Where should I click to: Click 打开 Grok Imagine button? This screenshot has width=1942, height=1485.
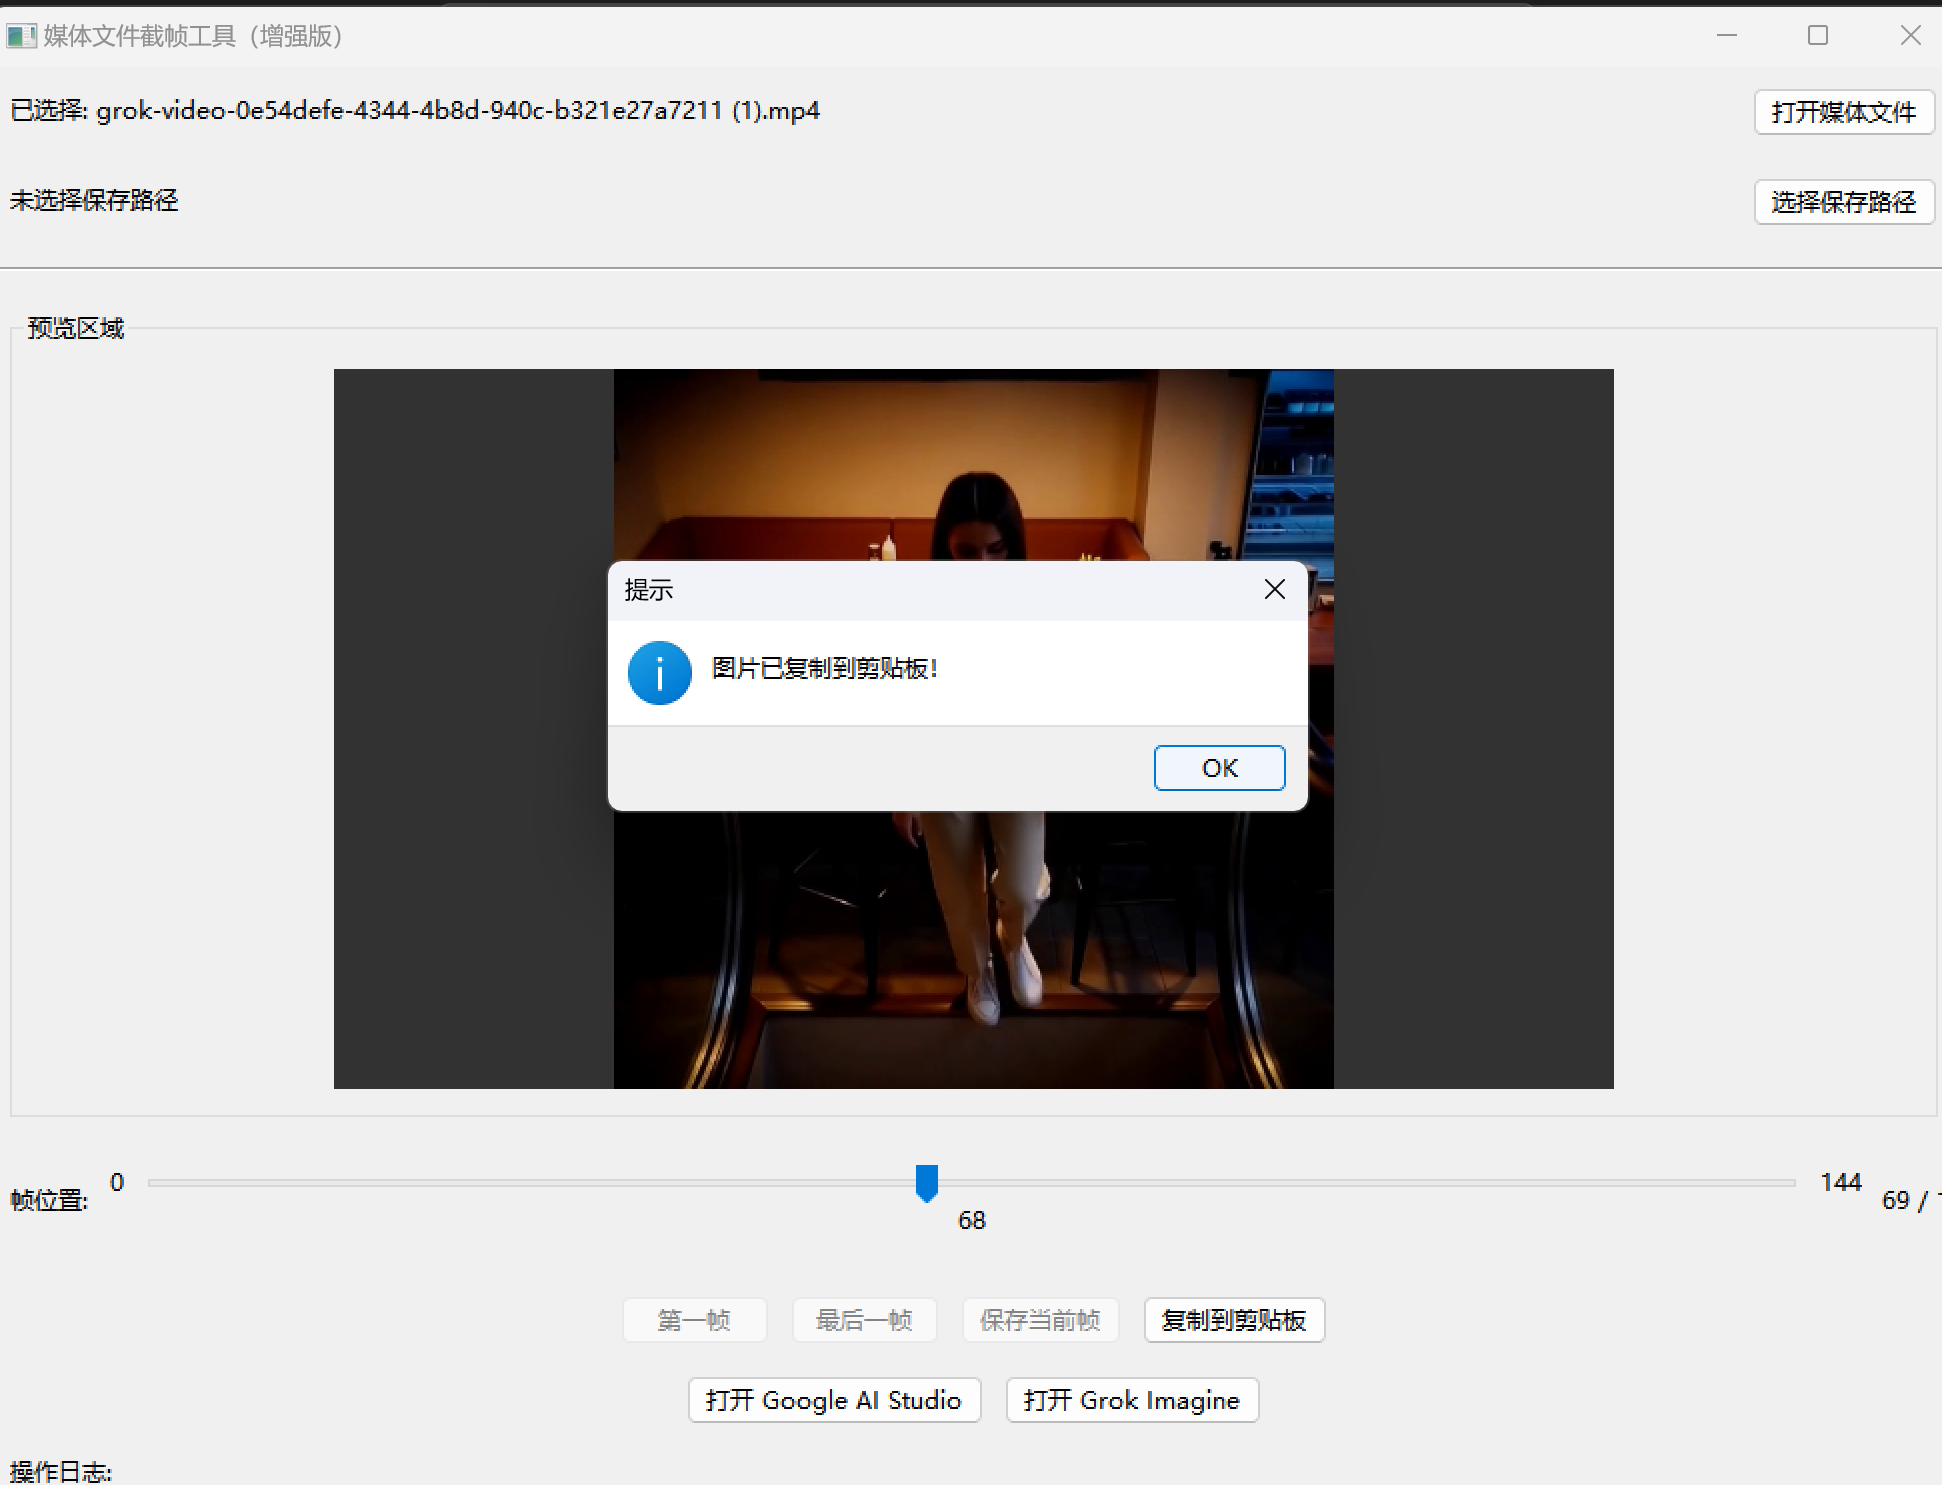click(x=1131, y=1400)
